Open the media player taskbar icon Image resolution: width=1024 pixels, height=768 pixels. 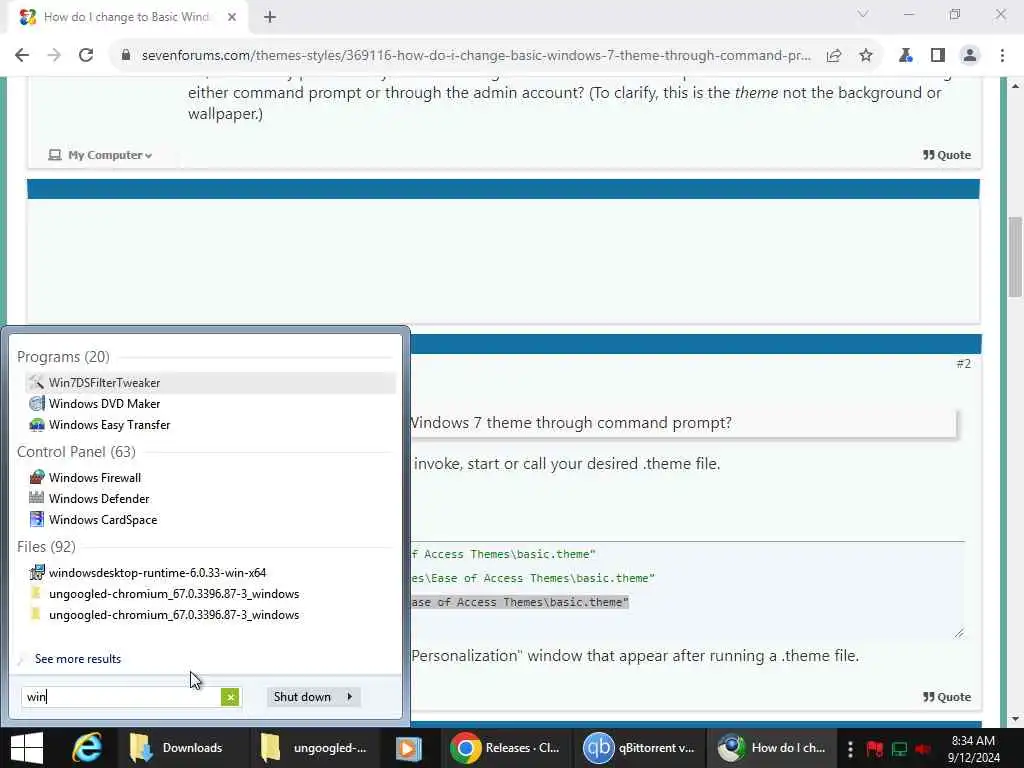(409, 748)
